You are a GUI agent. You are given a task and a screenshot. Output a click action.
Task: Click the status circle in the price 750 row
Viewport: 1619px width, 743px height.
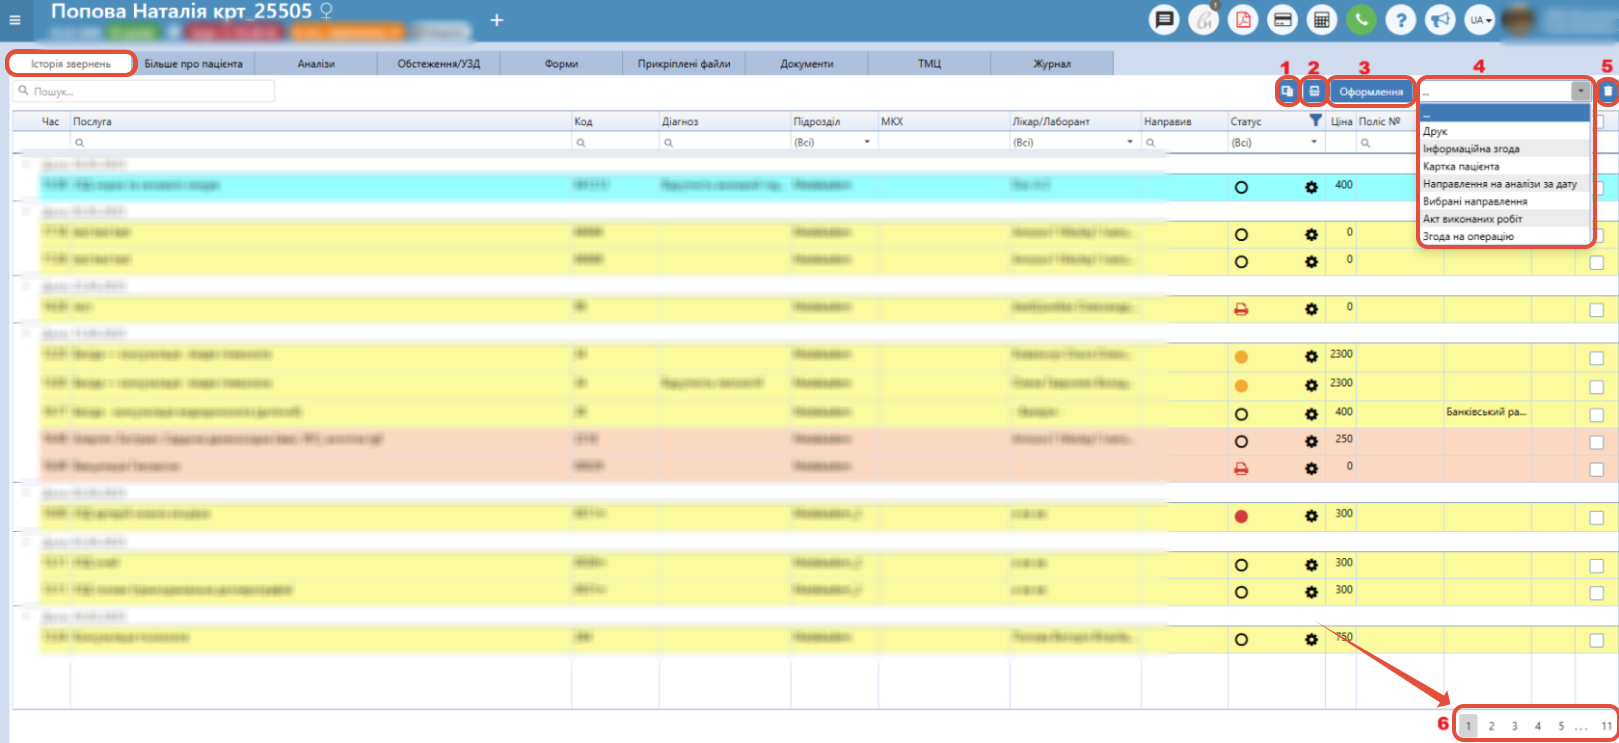[1241, 639]
